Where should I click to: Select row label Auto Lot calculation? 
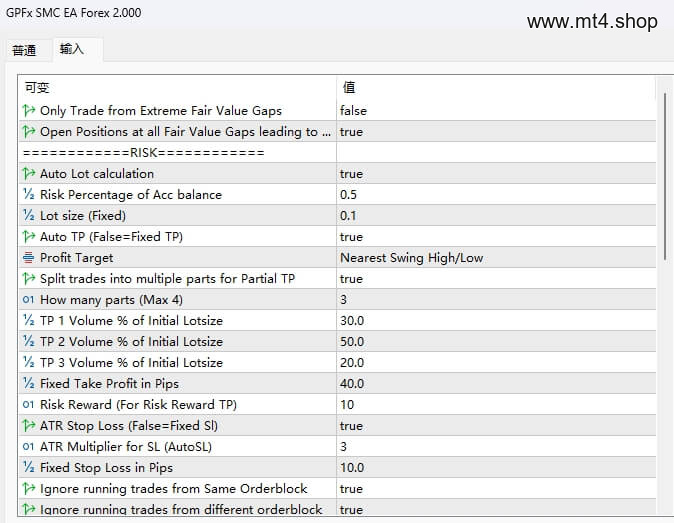click(97, 174)
